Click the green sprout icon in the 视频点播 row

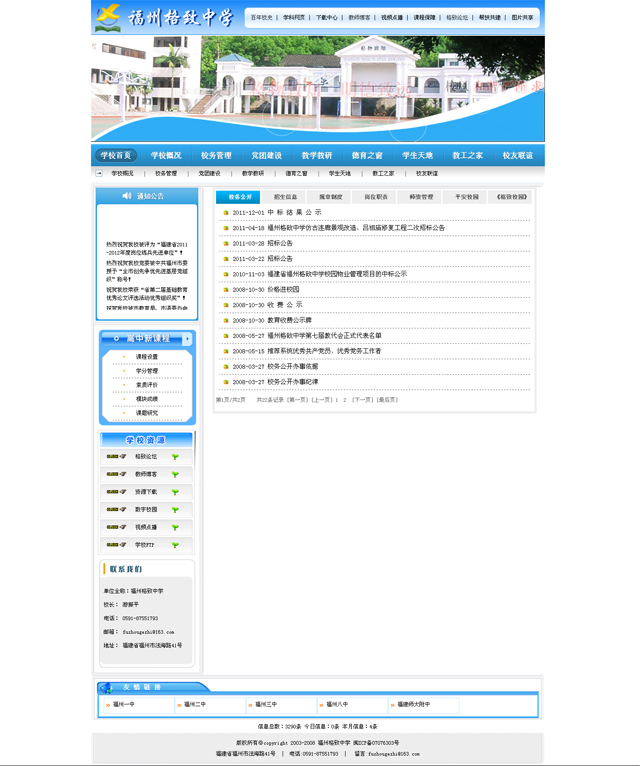pyautogui.click(x=175, y=527)
